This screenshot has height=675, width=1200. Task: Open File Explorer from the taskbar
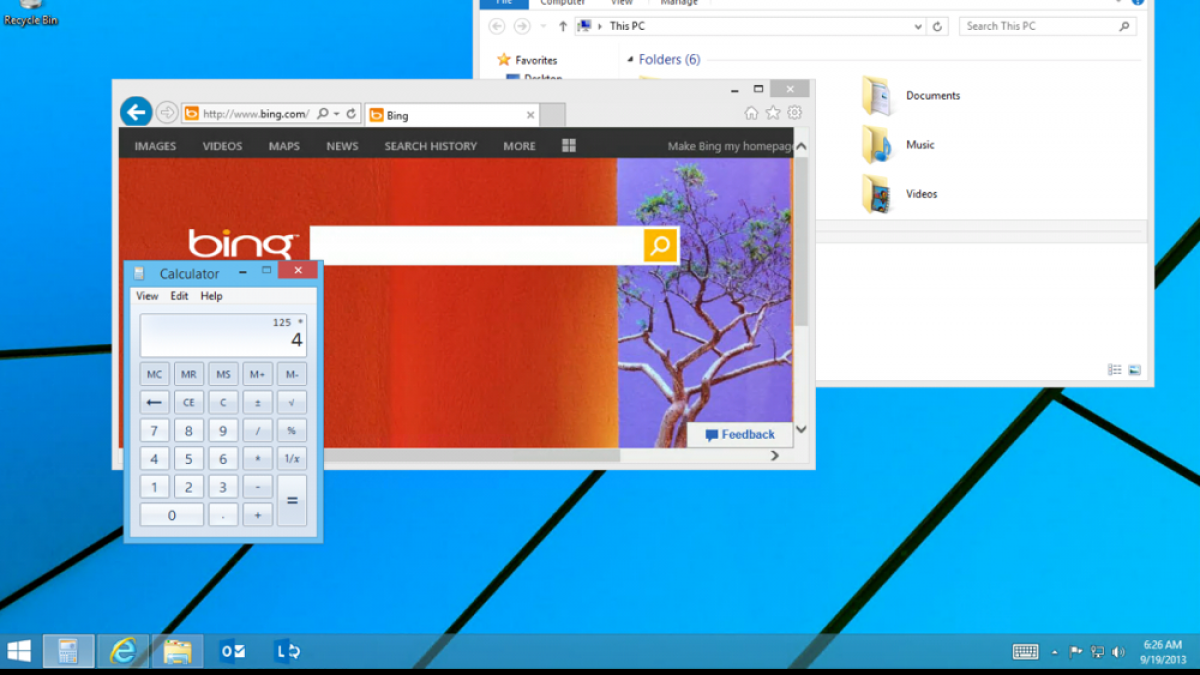177,651
